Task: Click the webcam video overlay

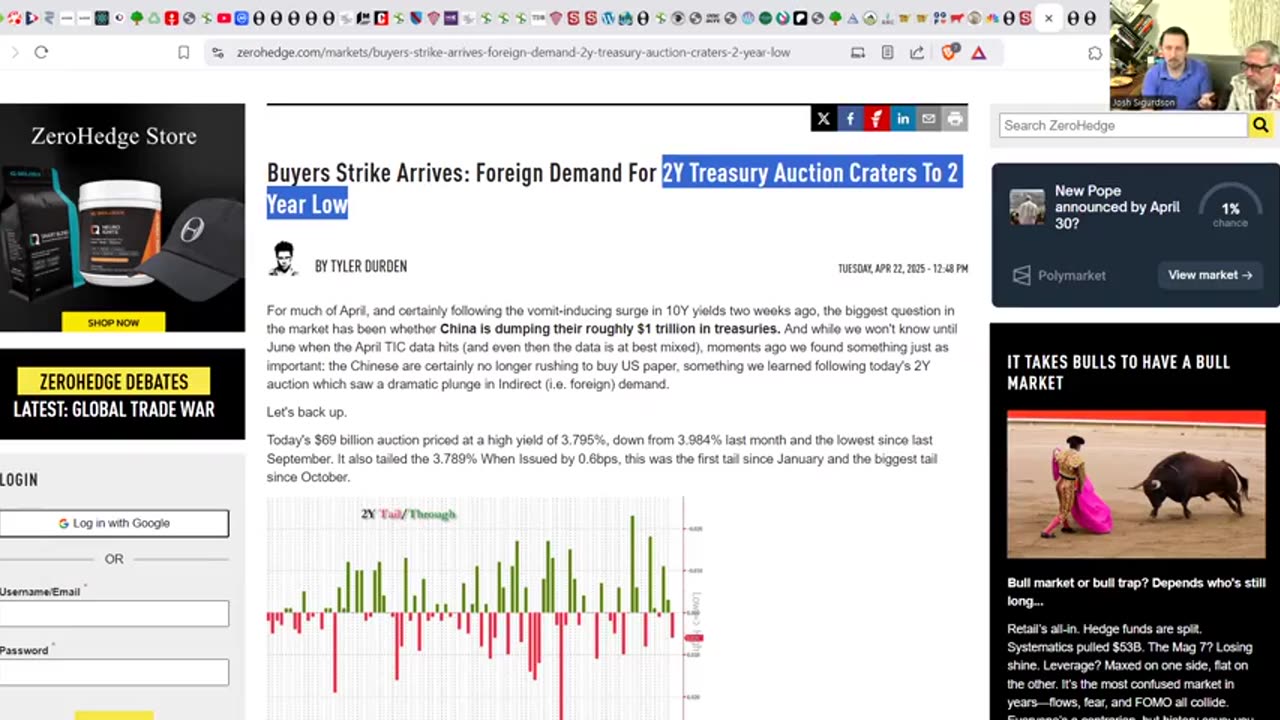Action: coord(1195,55)
